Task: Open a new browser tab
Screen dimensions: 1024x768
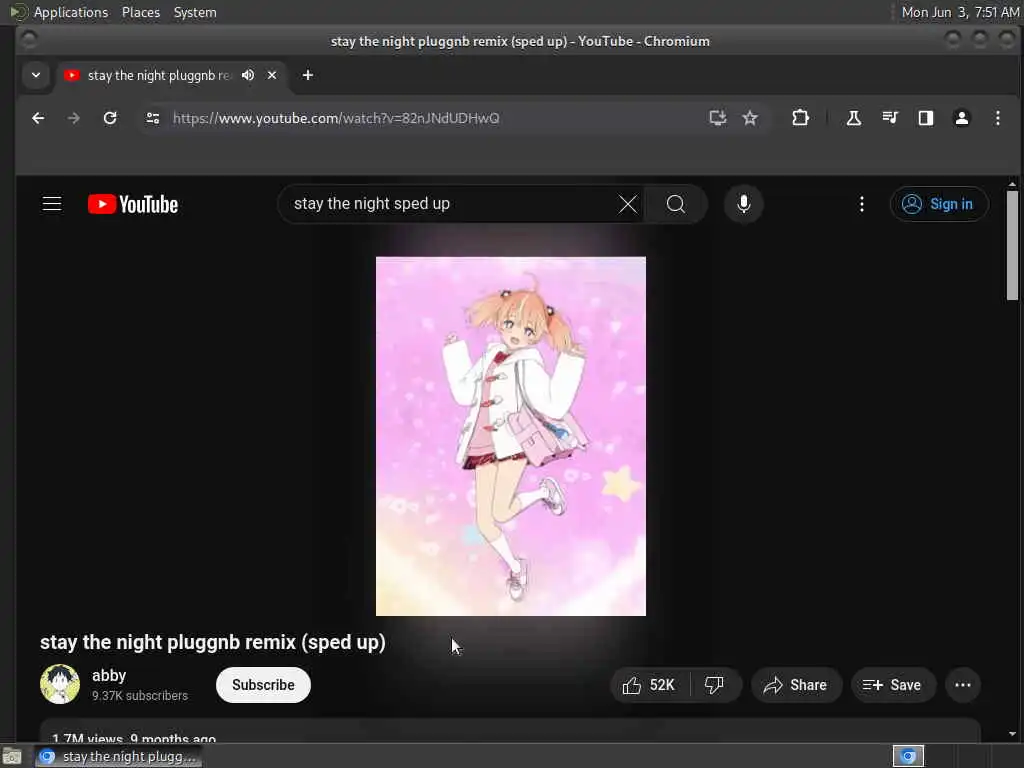Action: [308, 75]
